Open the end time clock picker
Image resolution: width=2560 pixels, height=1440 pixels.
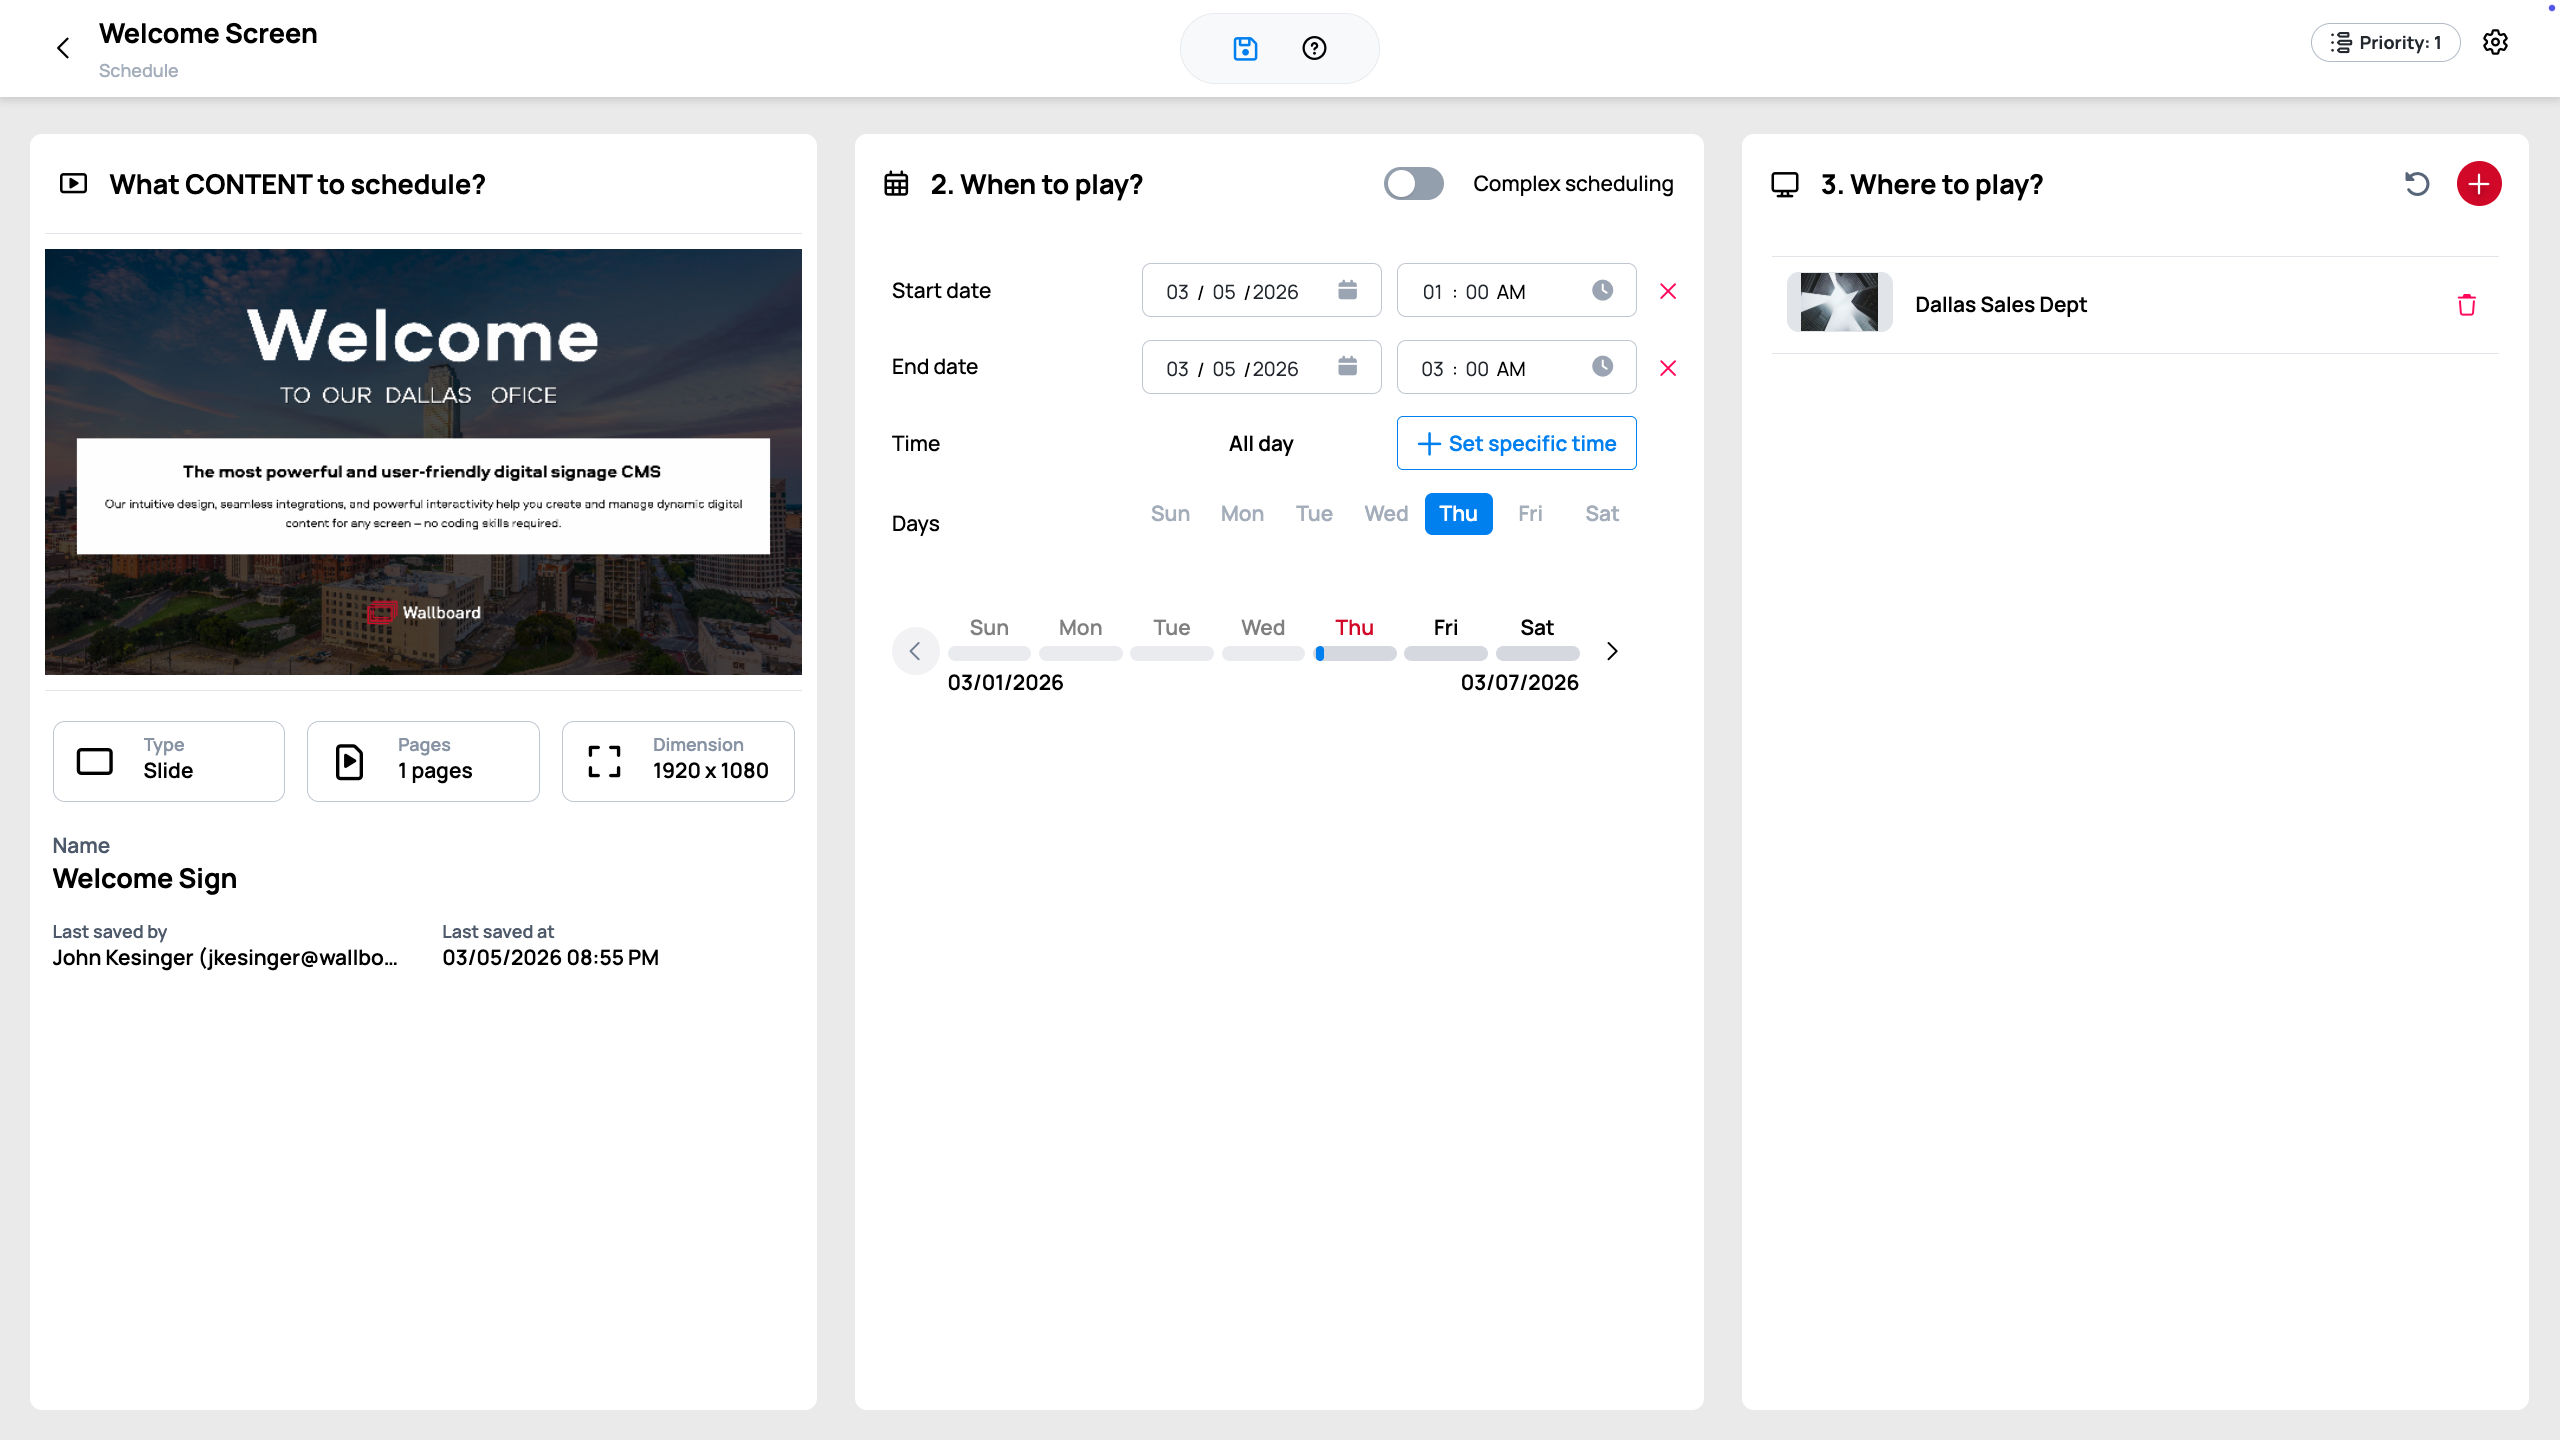[x=1601, y=367]
